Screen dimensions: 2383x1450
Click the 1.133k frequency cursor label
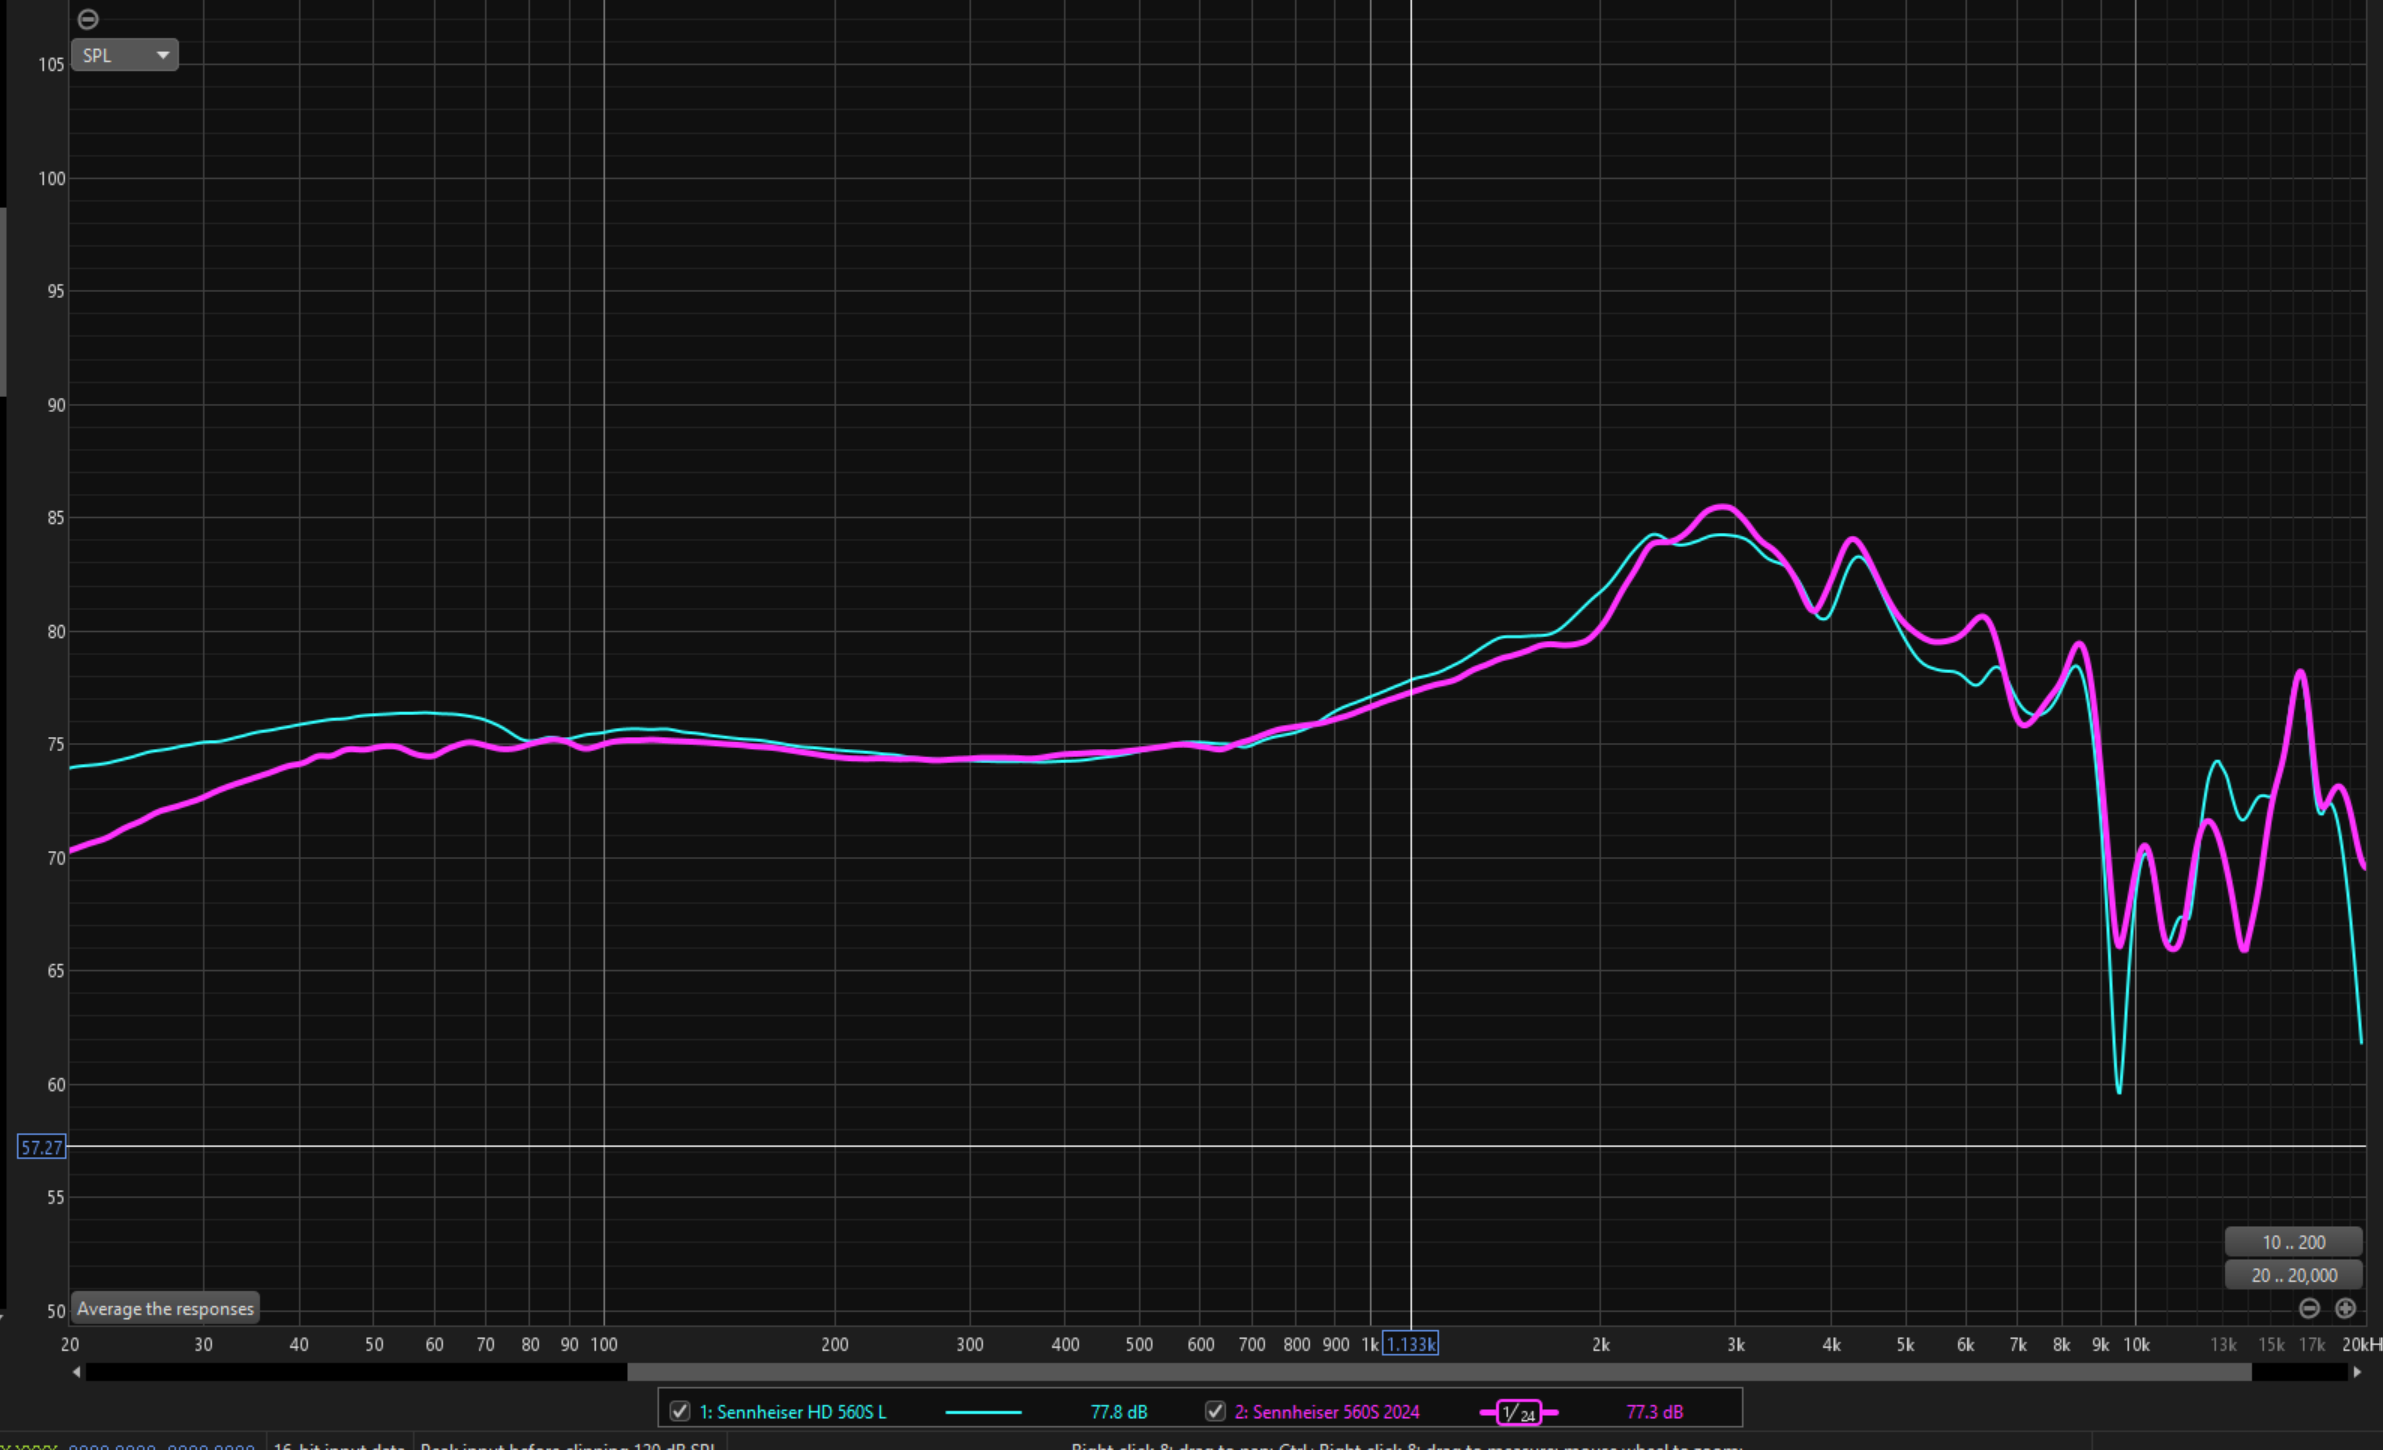(x=1410, y=1344)
